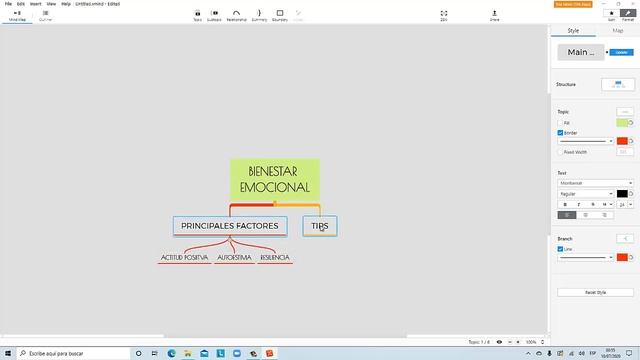Click the blue Update style button
The width and height of the screenshot is (640, 360).
pyautogui.click(x=621, y=52)
